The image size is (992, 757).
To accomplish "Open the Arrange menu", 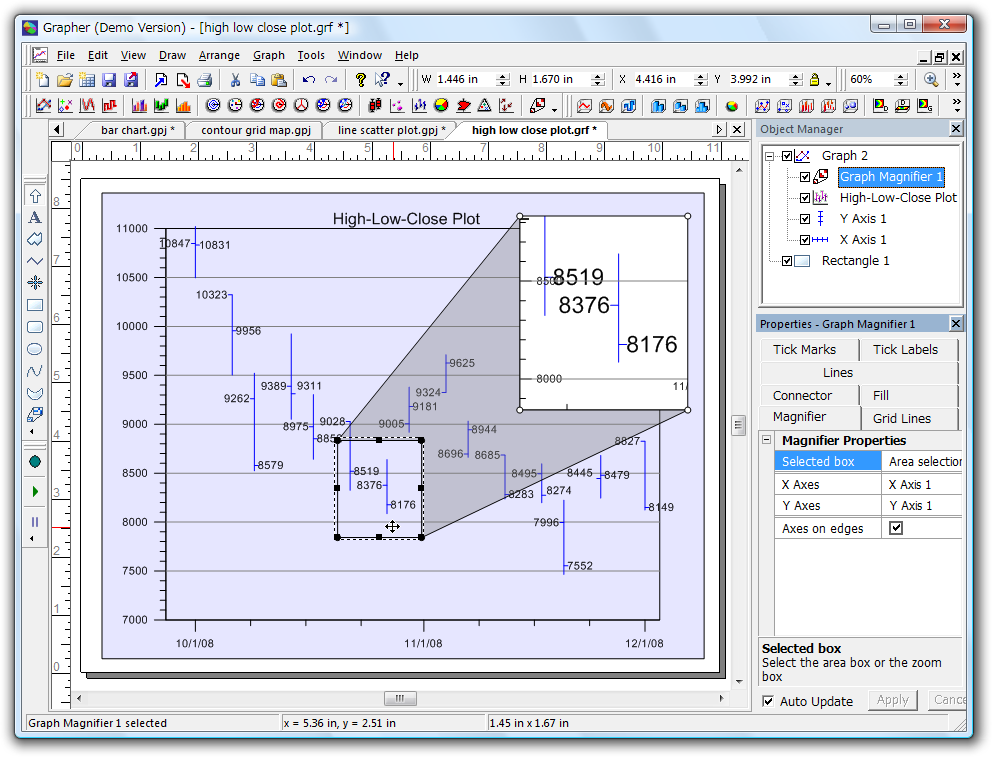I will tap(219, 55).
